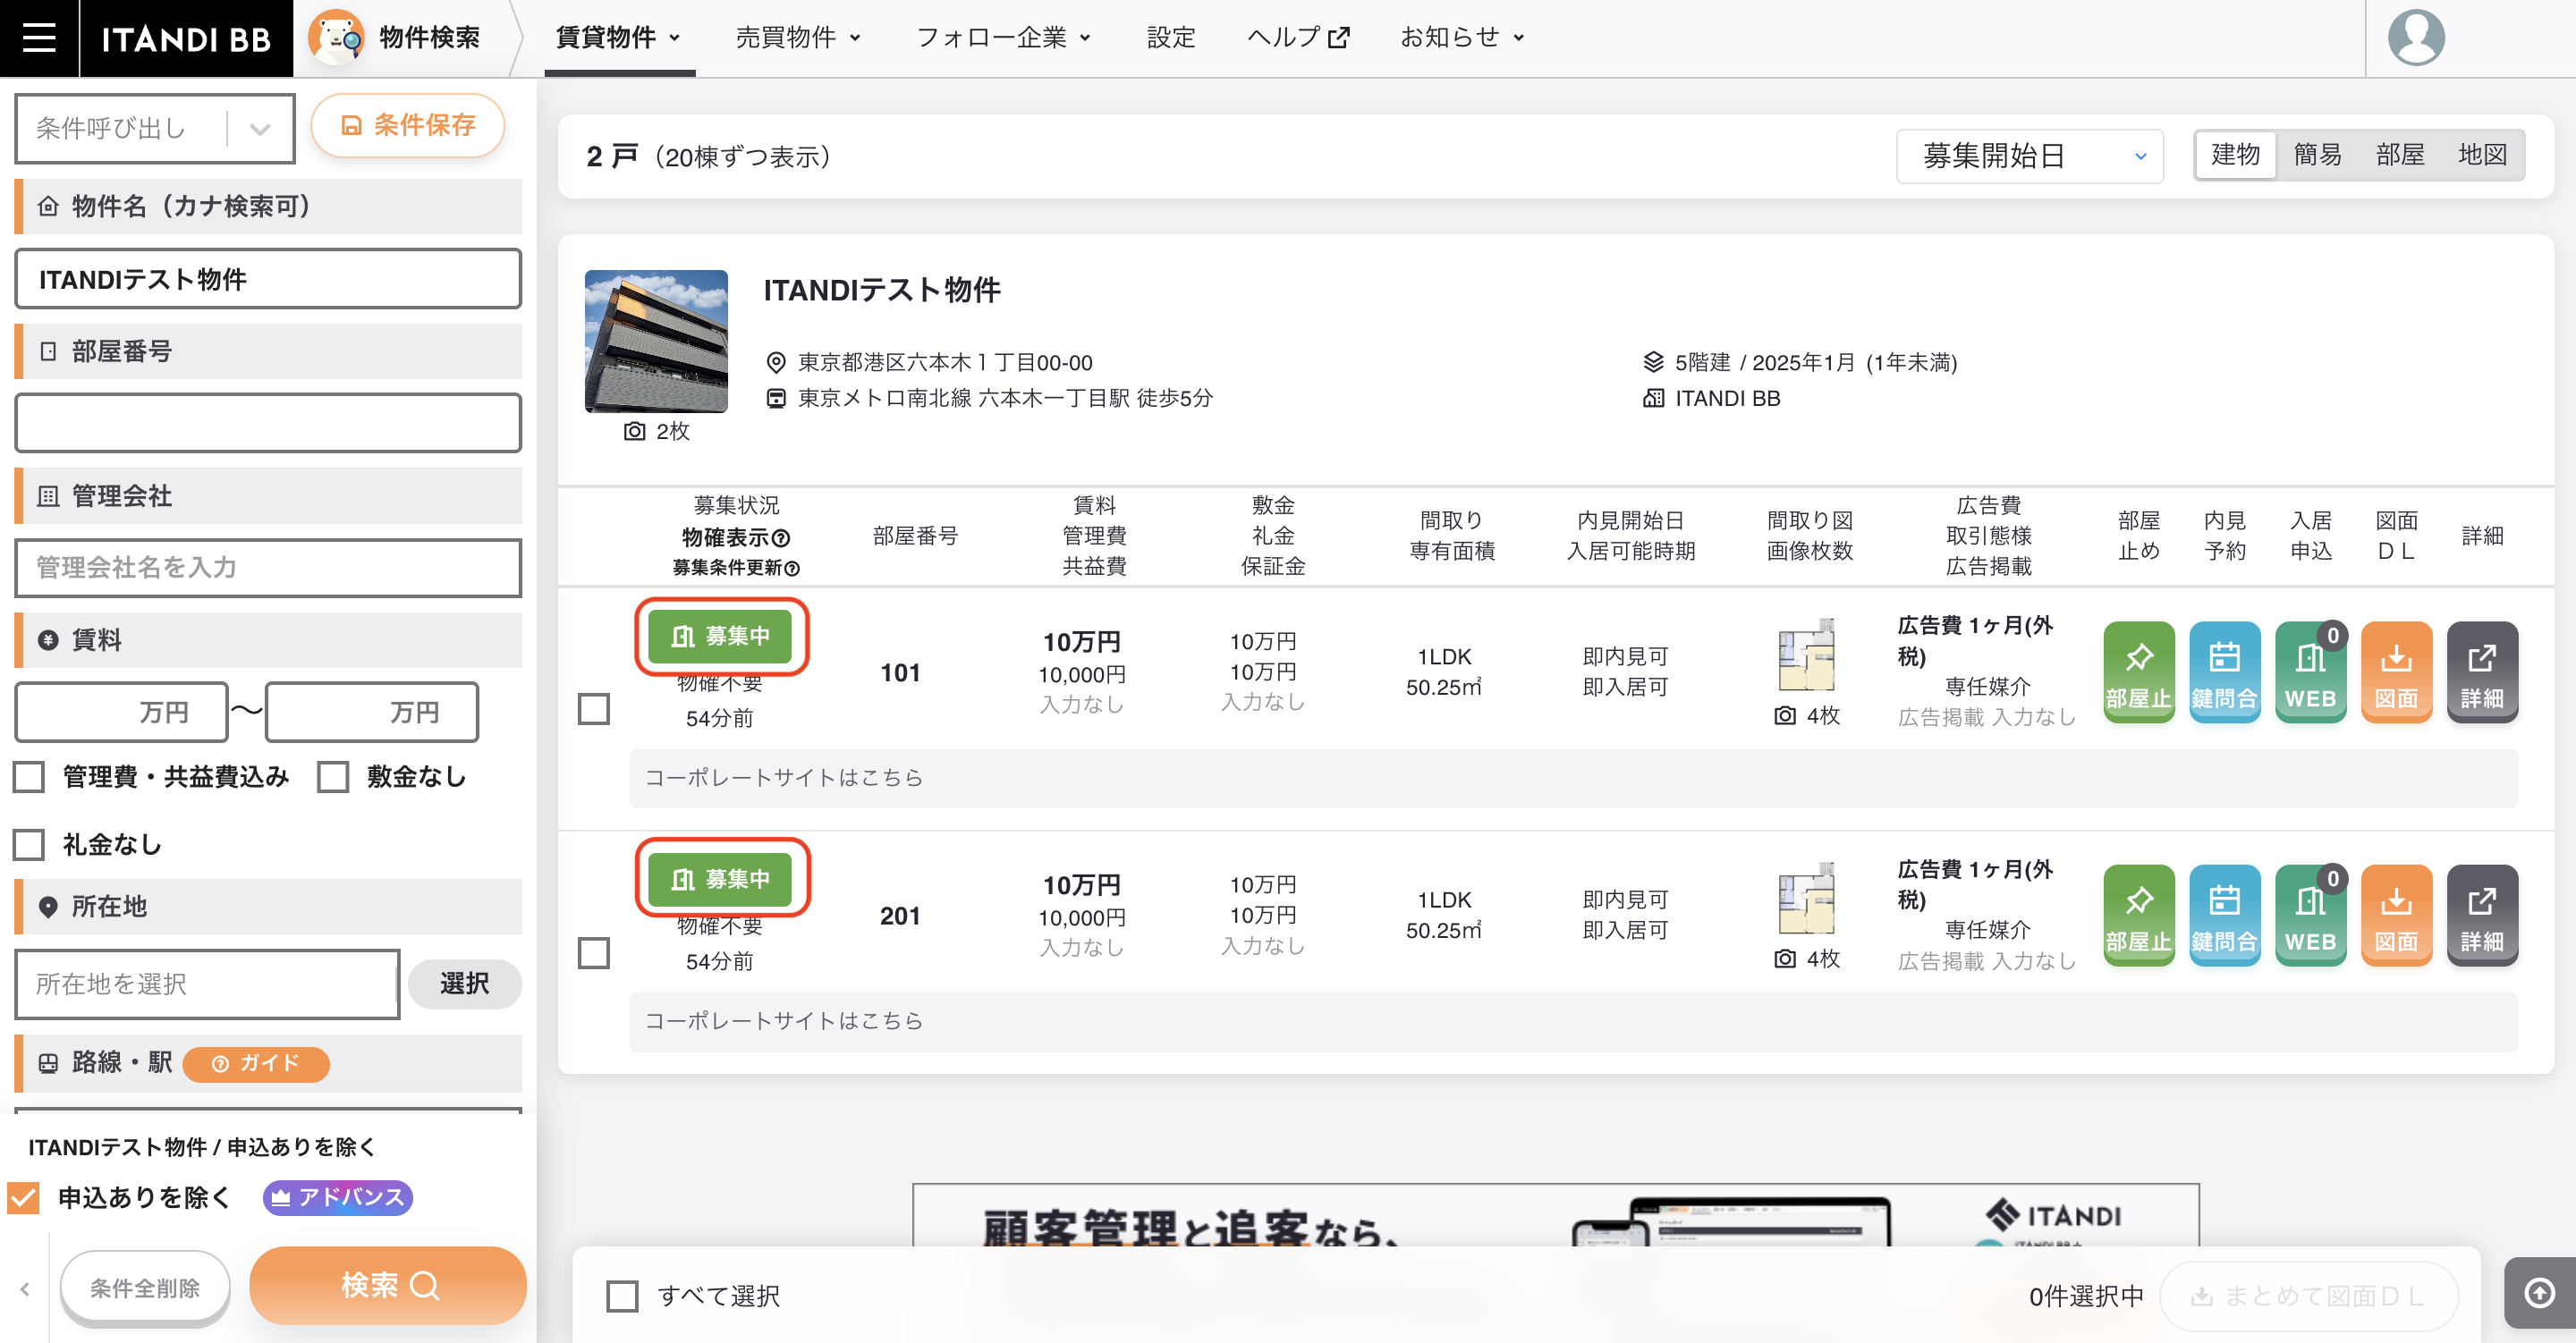
Task: Click the 所在地を選択 field
Action: tap(207, 984)
